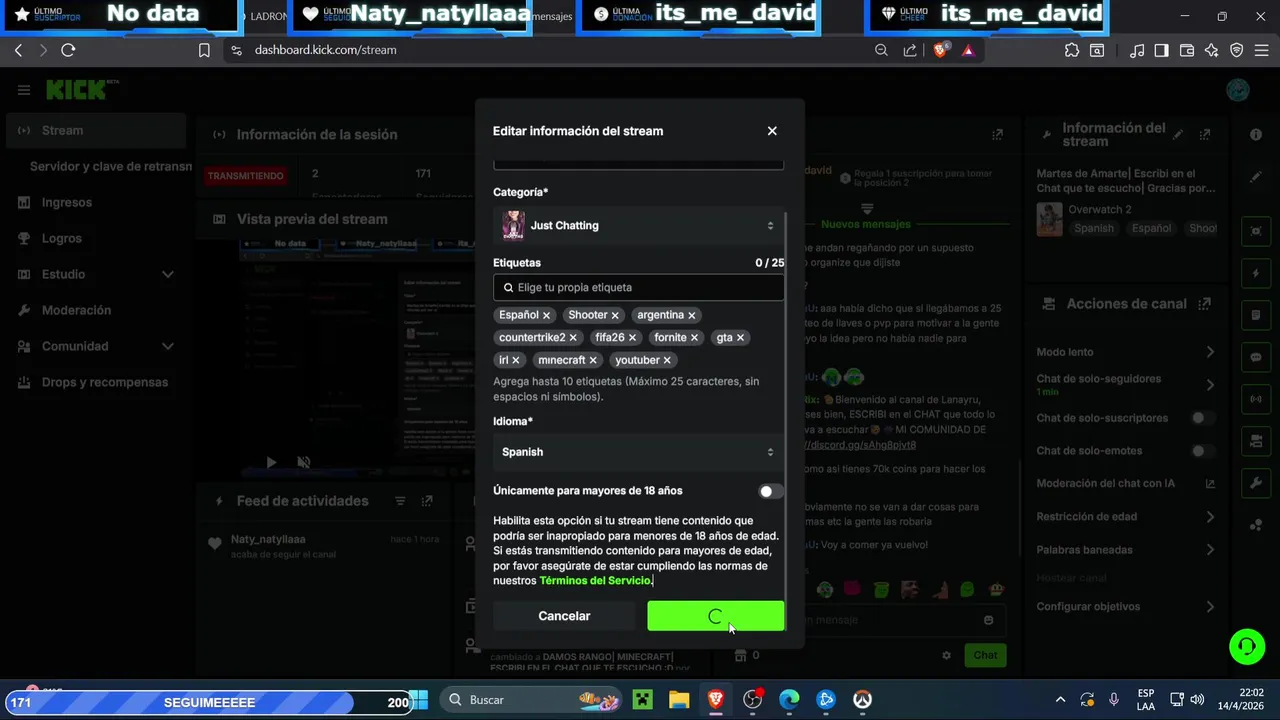Remove the irl tag
1280x720 pixels.
[x=516, y=360]
